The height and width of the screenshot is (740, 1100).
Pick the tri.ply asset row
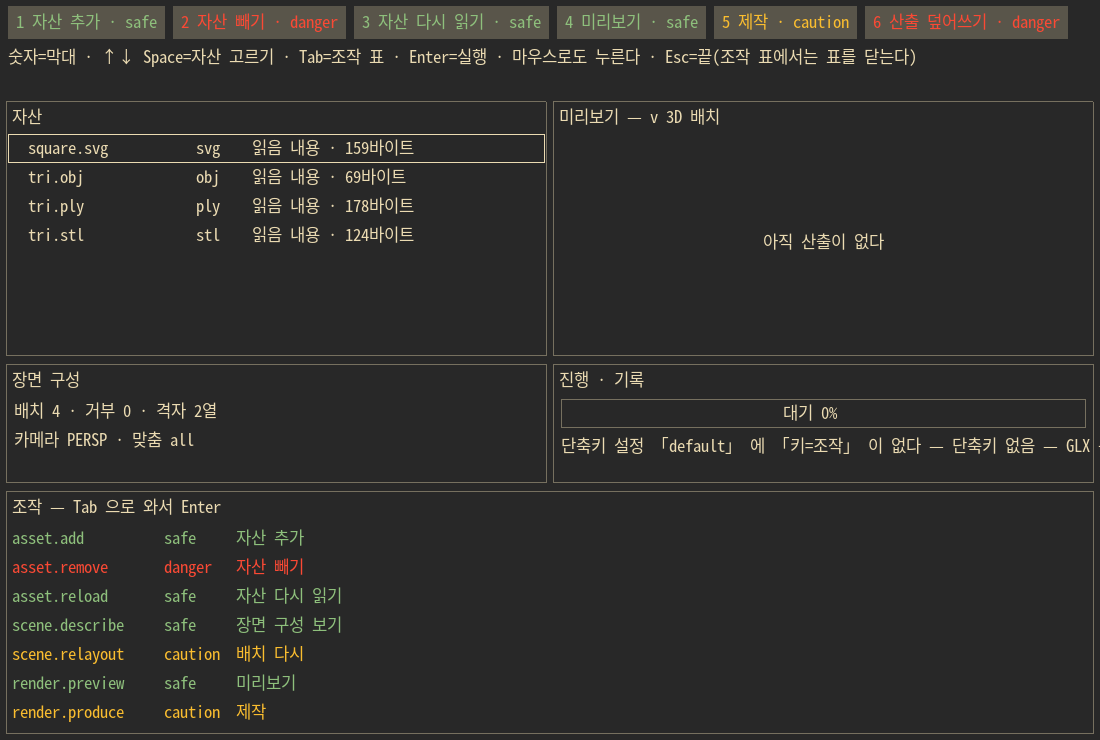(x=276, y=206)
